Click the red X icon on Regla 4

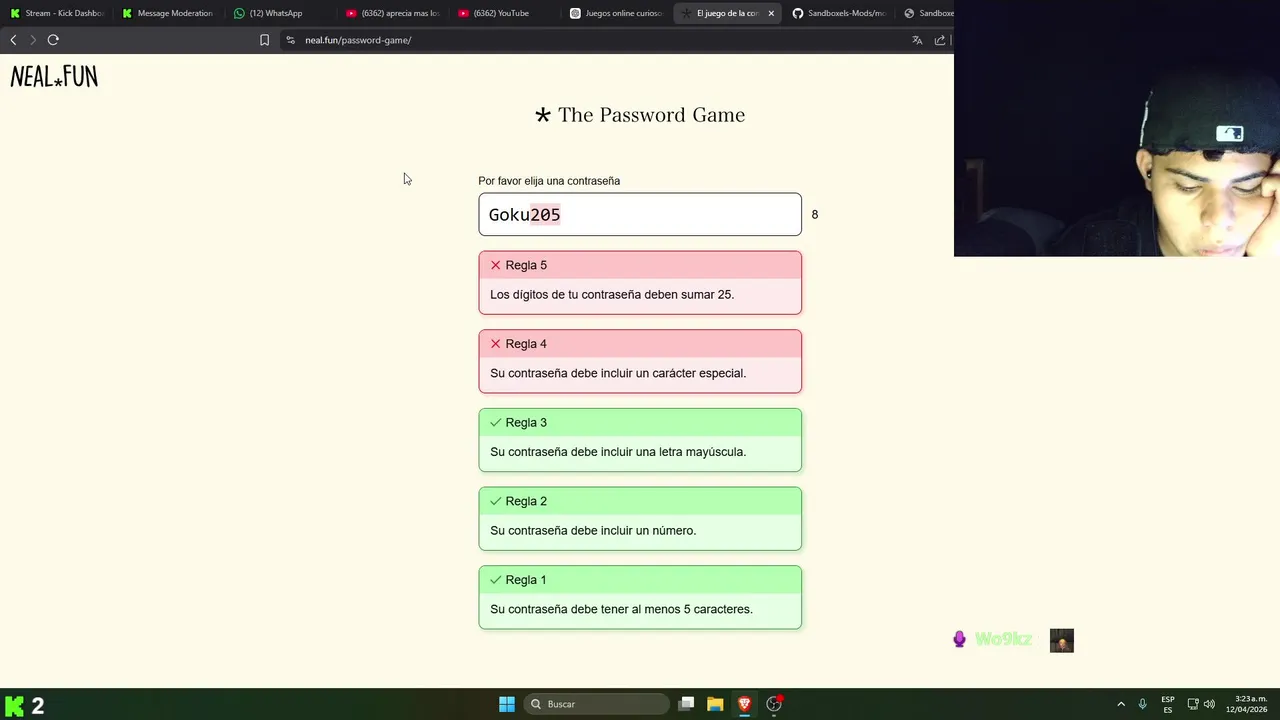(x=495, y=344)
